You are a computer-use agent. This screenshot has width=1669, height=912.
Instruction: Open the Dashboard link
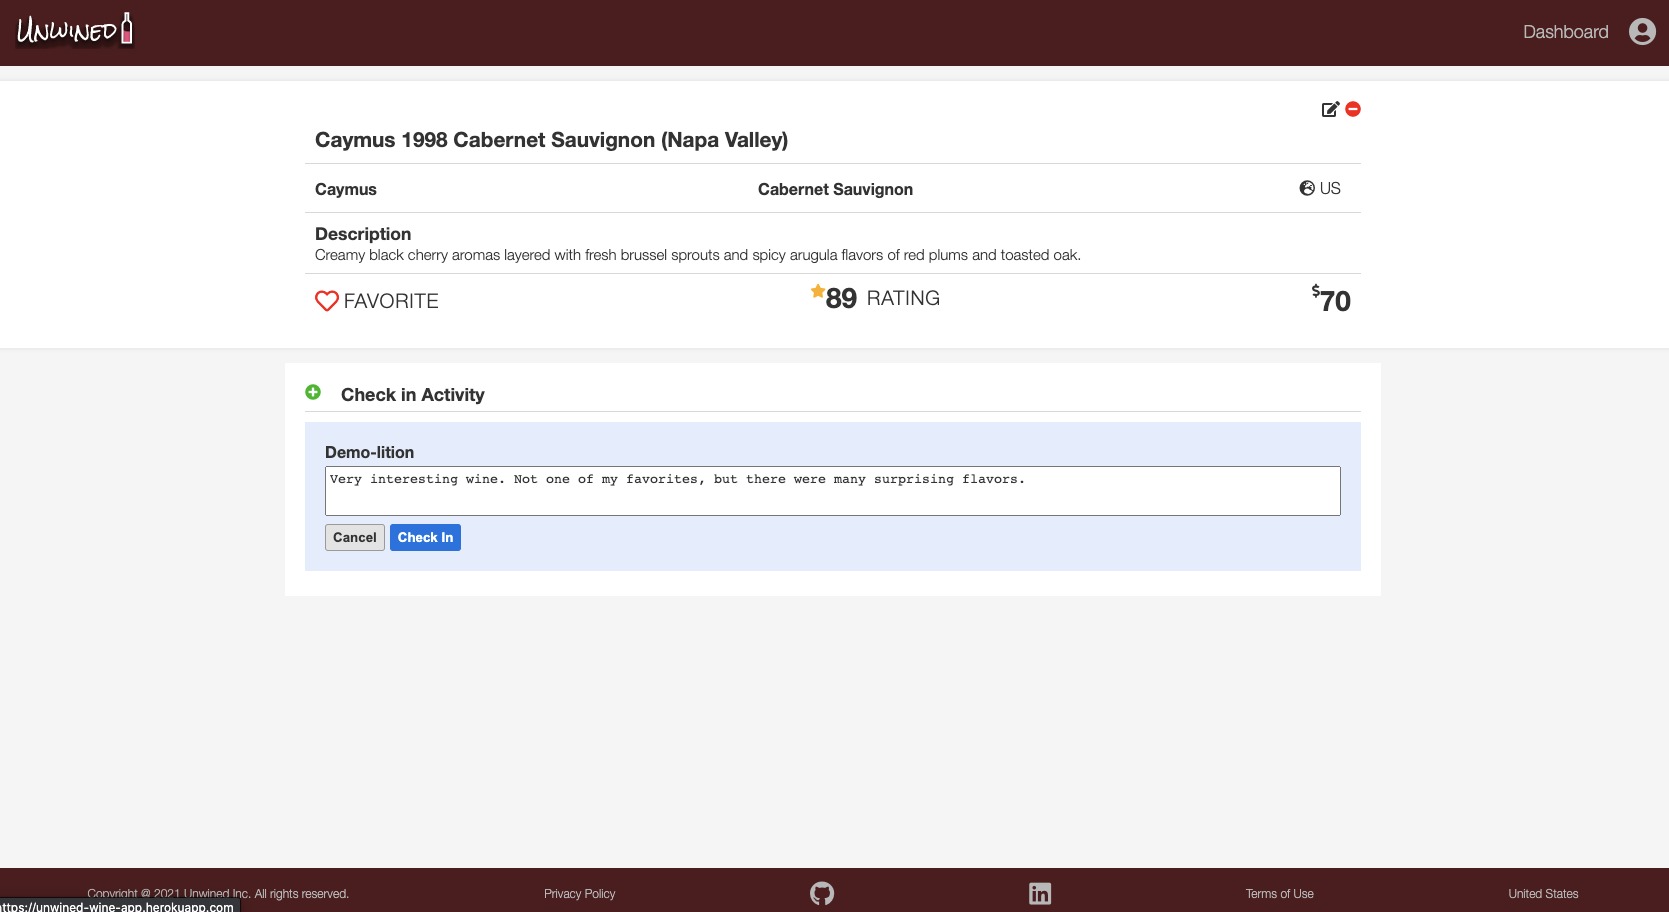click(x=1565, y=32)
